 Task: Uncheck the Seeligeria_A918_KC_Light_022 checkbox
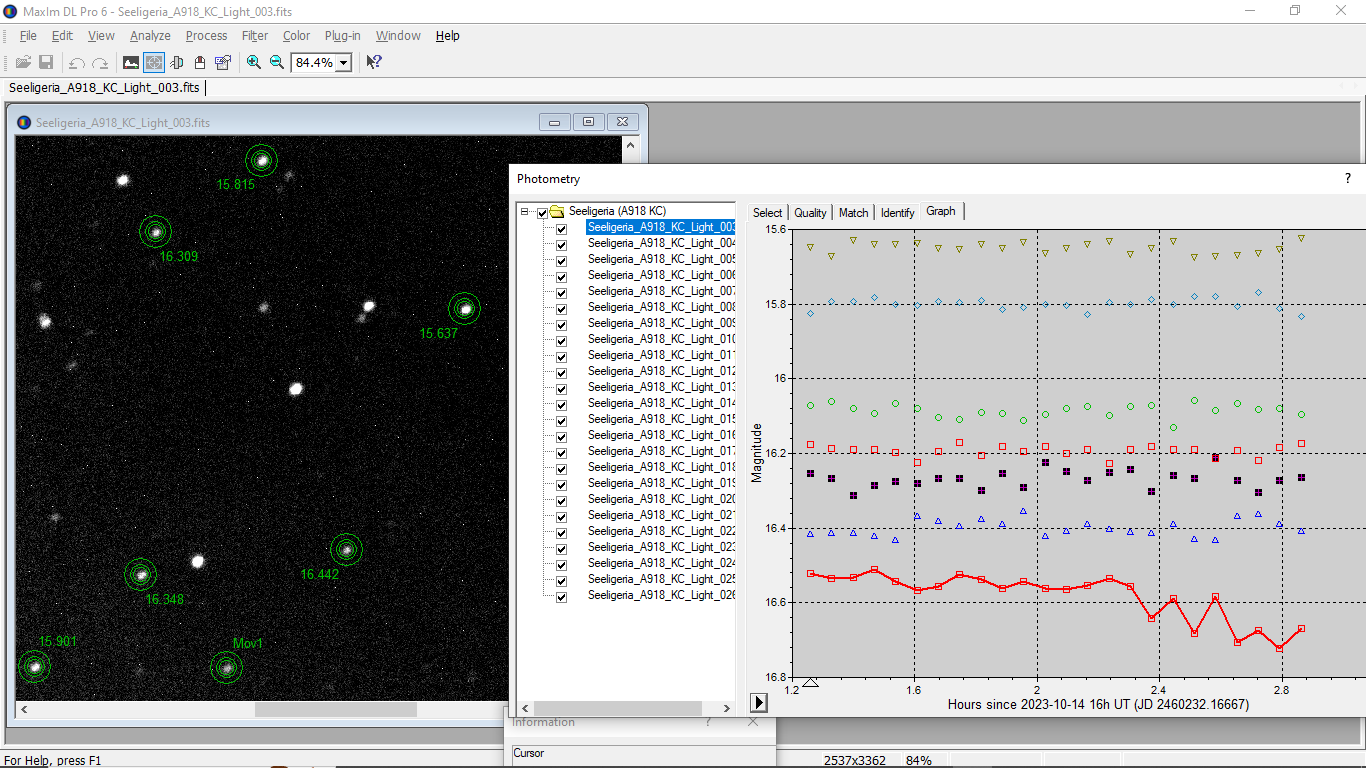561,533
